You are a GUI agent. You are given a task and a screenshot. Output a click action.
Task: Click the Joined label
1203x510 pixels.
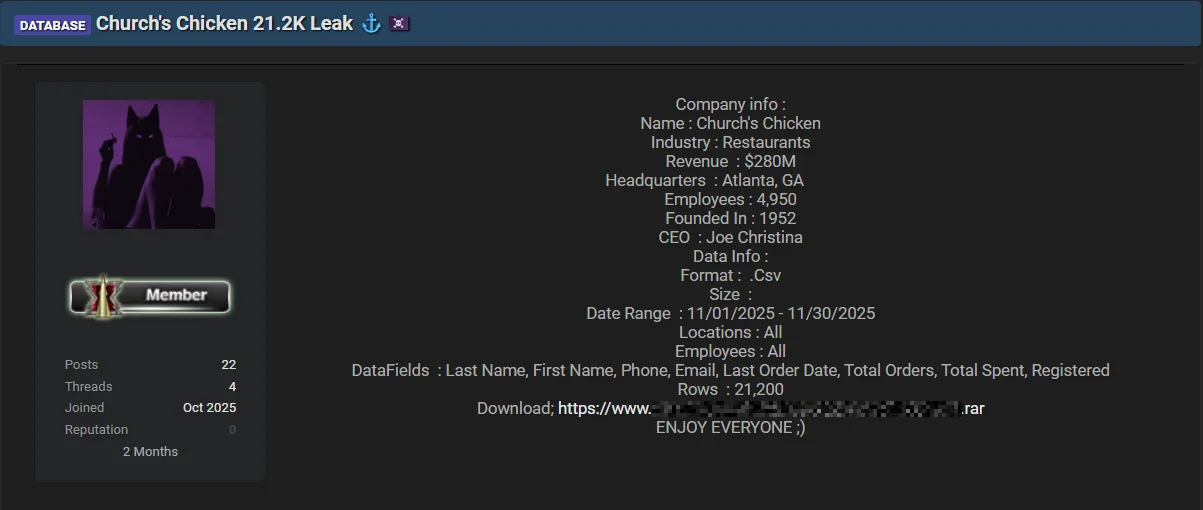click(x=85, y=408)
